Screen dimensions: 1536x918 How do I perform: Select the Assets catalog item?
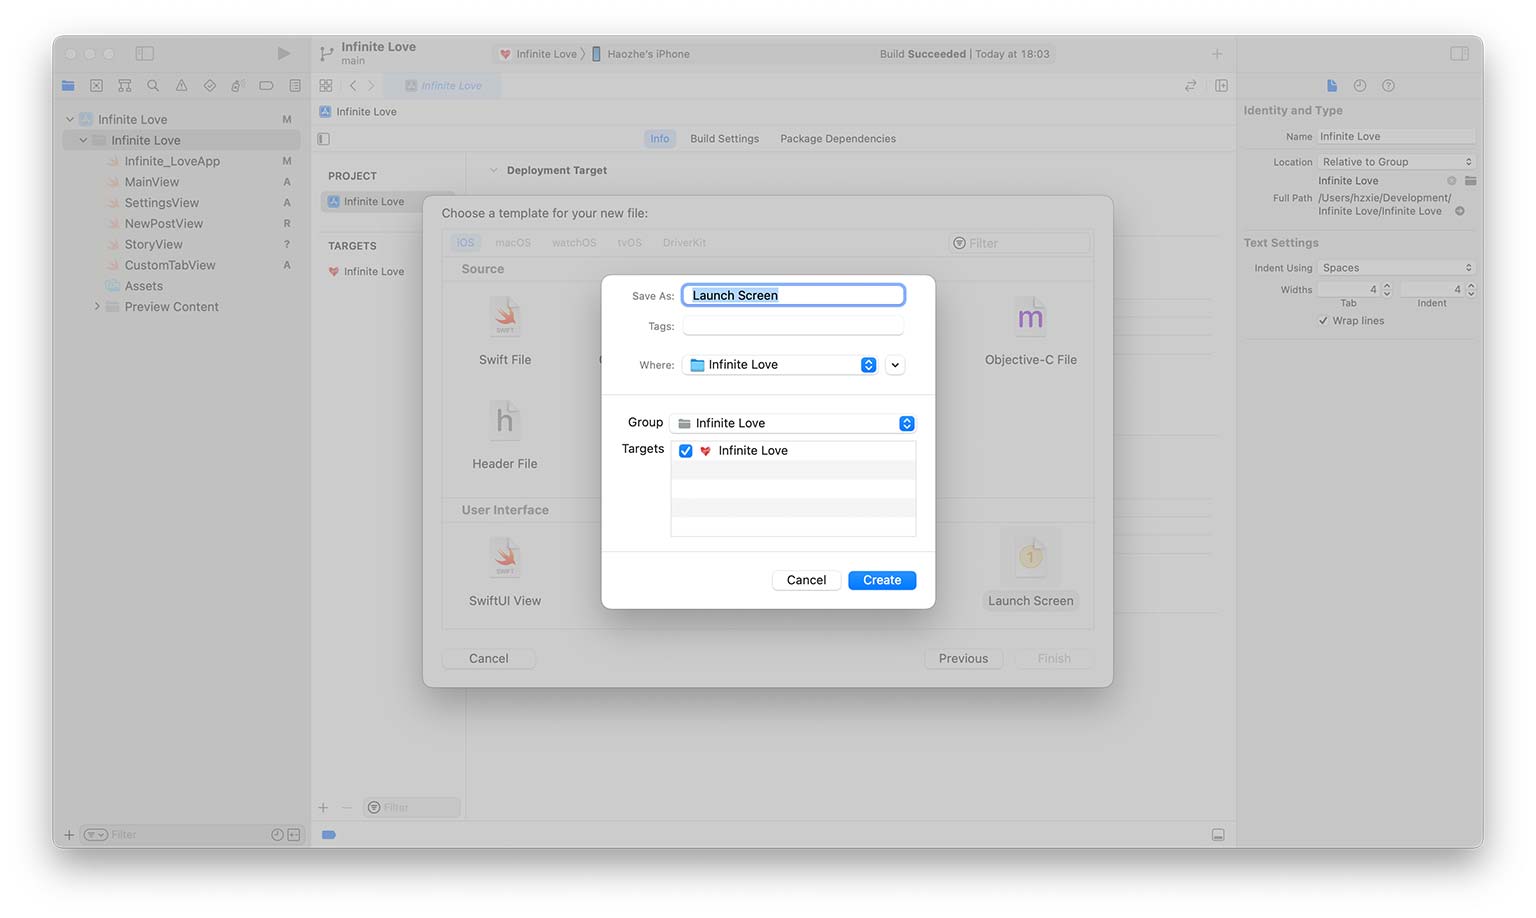click(x=144, y=286)
